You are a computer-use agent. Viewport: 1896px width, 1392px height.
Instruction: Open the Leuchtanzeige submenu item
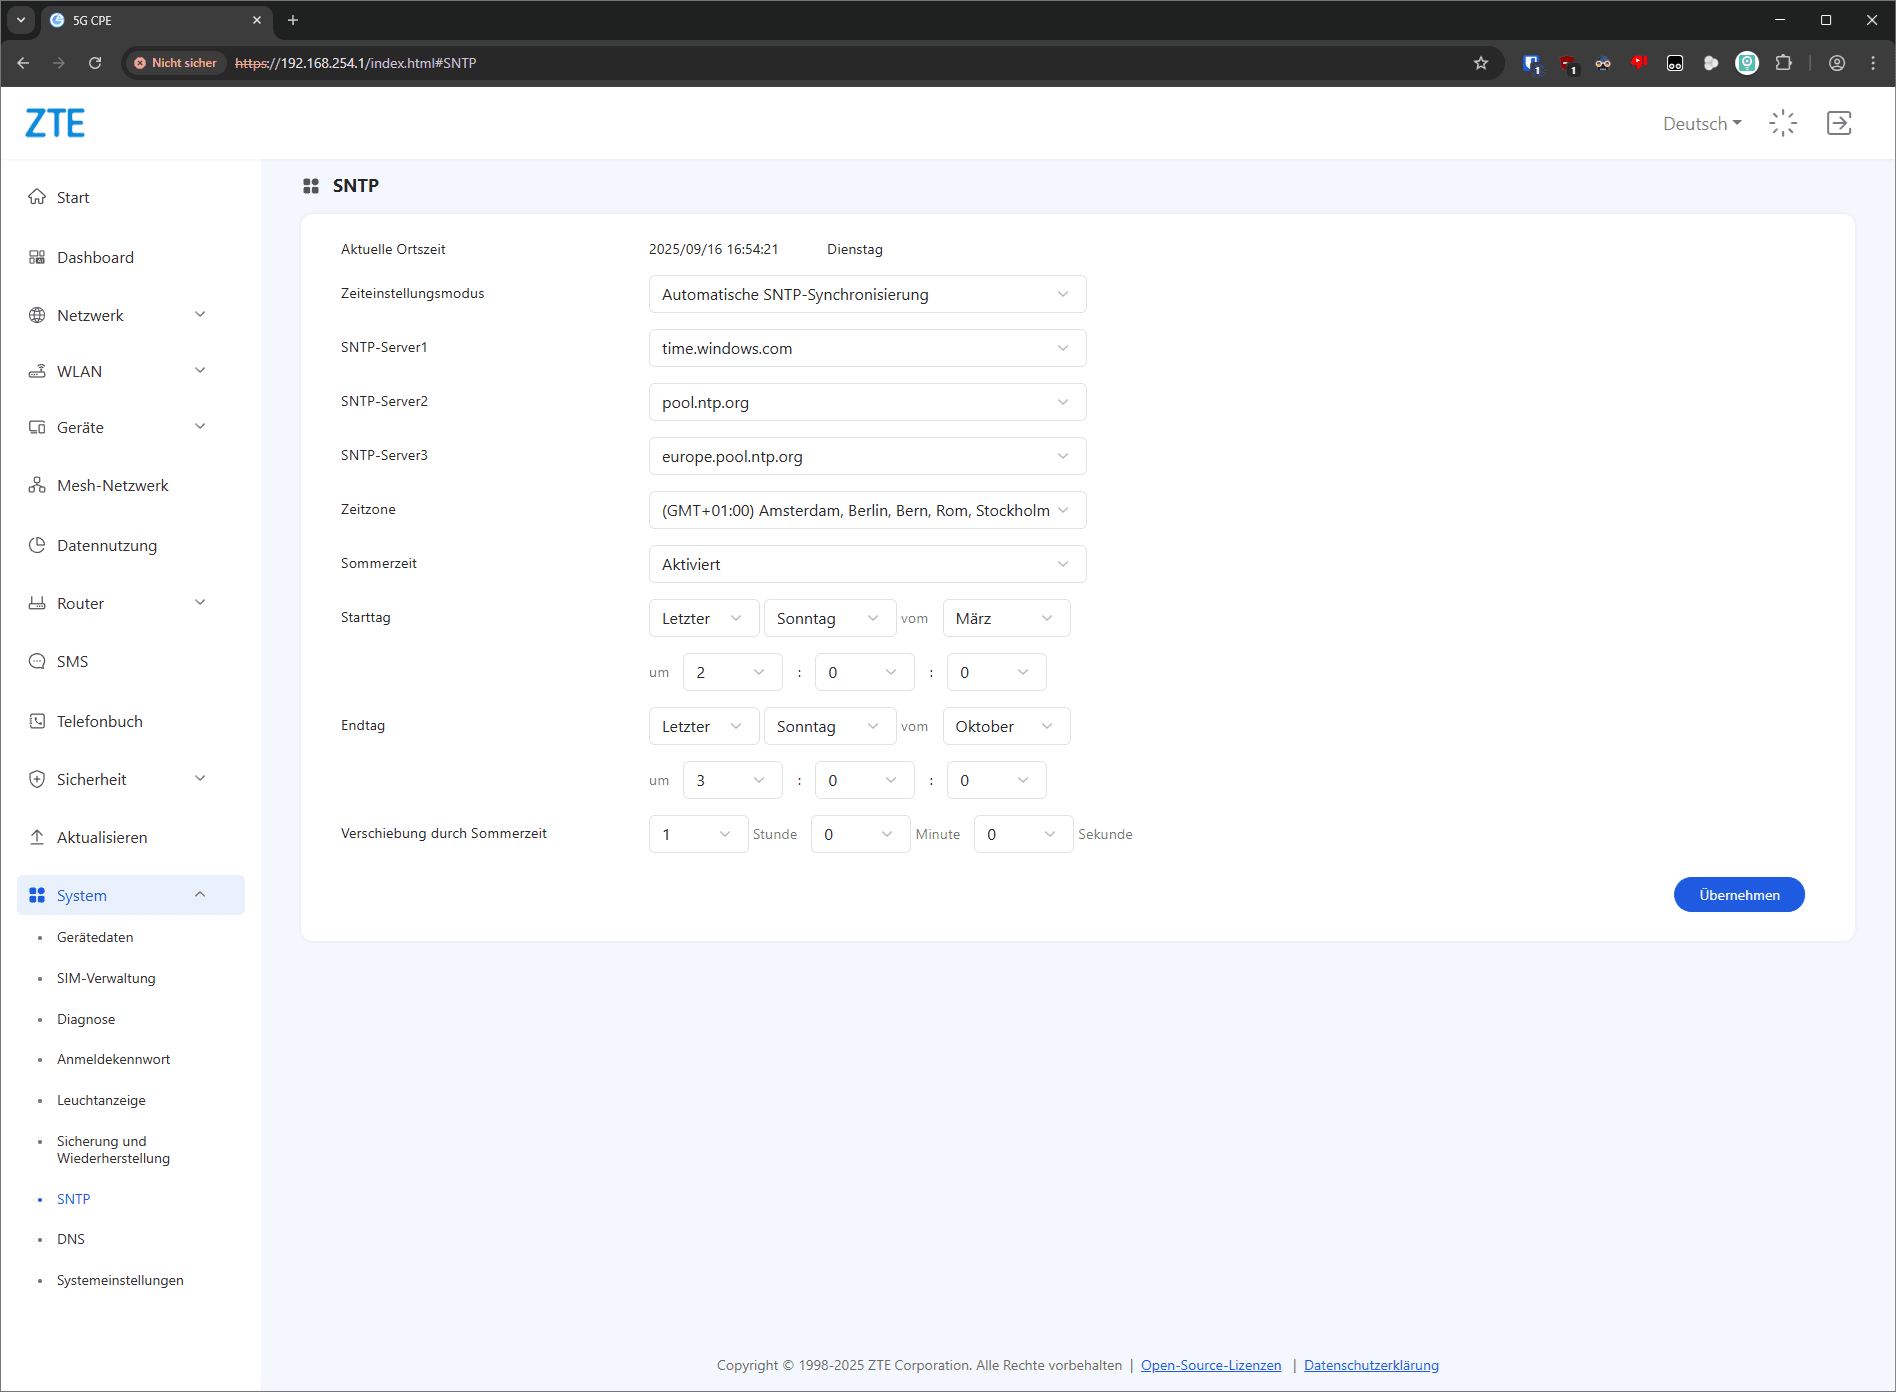tap(101, 1100)
